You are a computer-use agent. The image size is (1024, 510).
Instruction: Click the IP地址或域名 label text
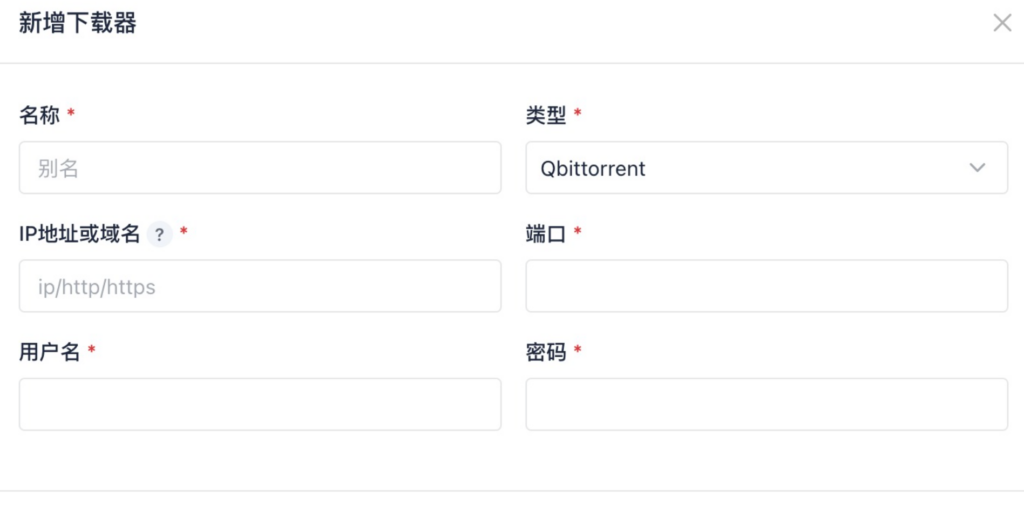pos(79,234)
